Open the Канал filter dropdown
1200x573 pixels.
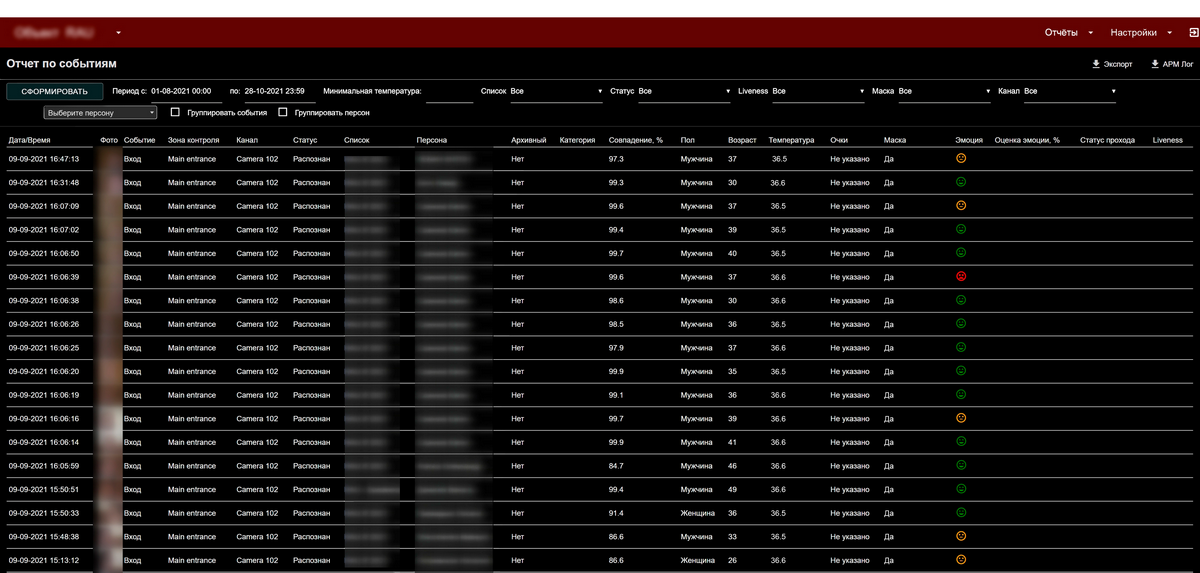tap(1069, 91)
